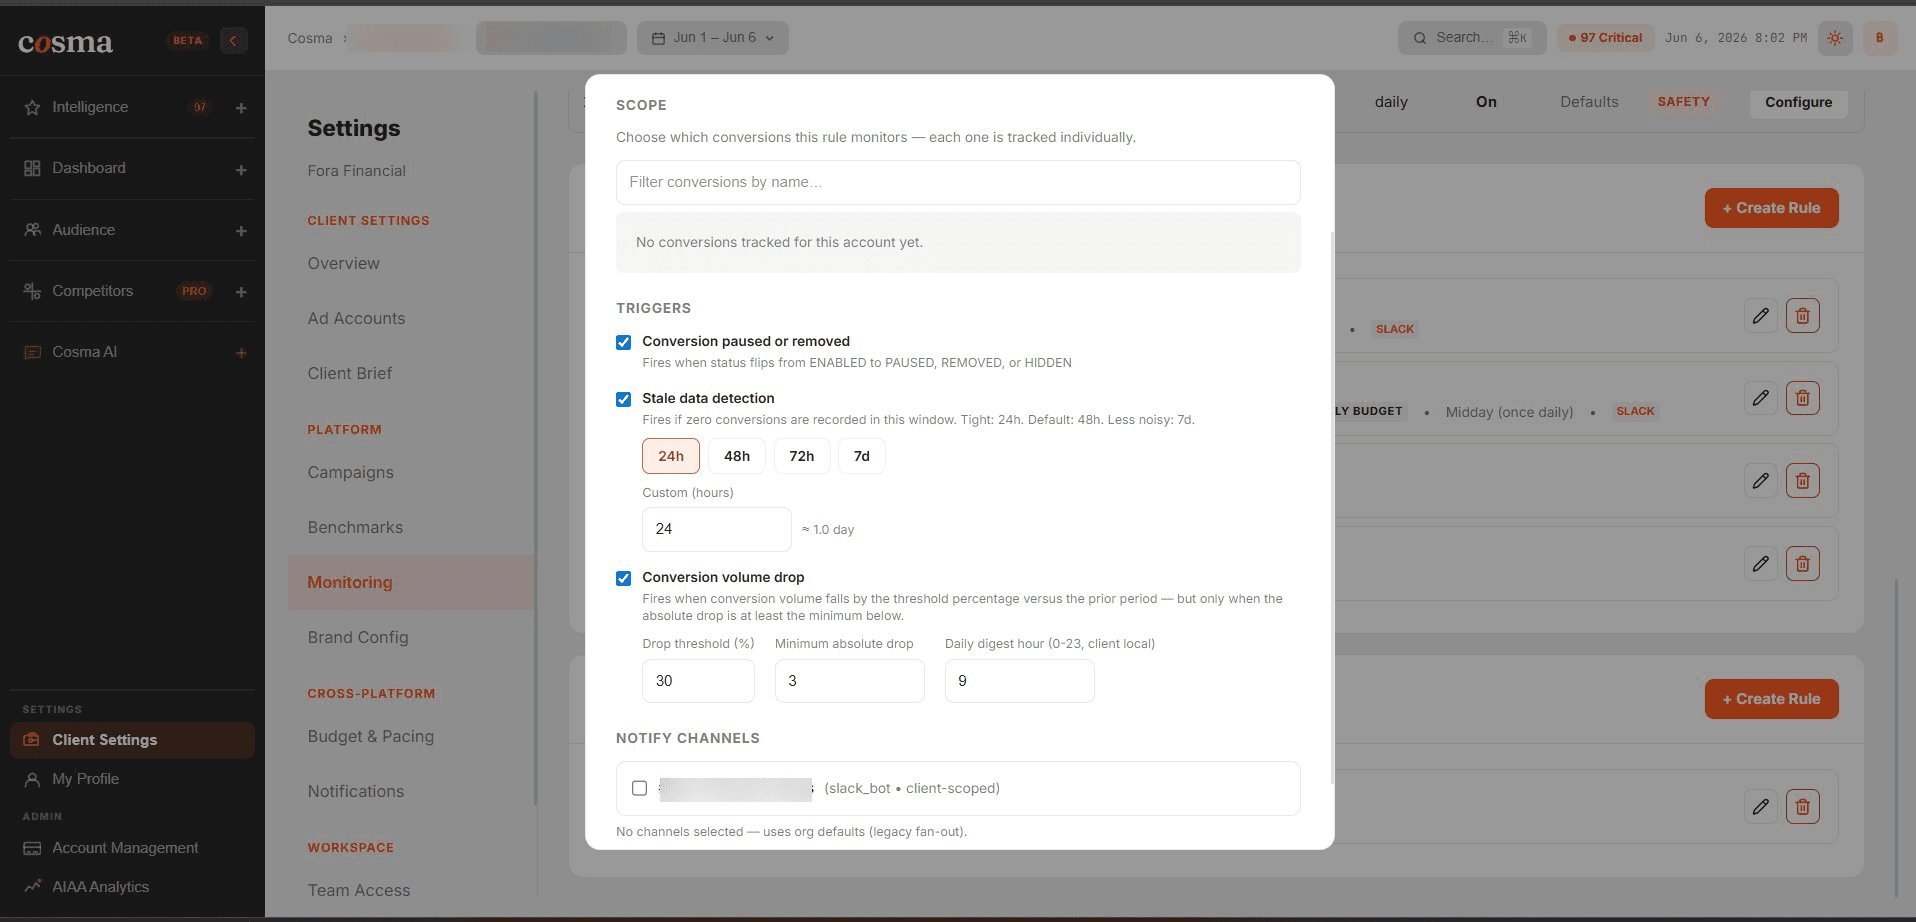The height and width of the screenshot is (922, 1916).
Task: Click the Client Settings briefcase icon
Action: pyautogui.click(x=32, y=740)
